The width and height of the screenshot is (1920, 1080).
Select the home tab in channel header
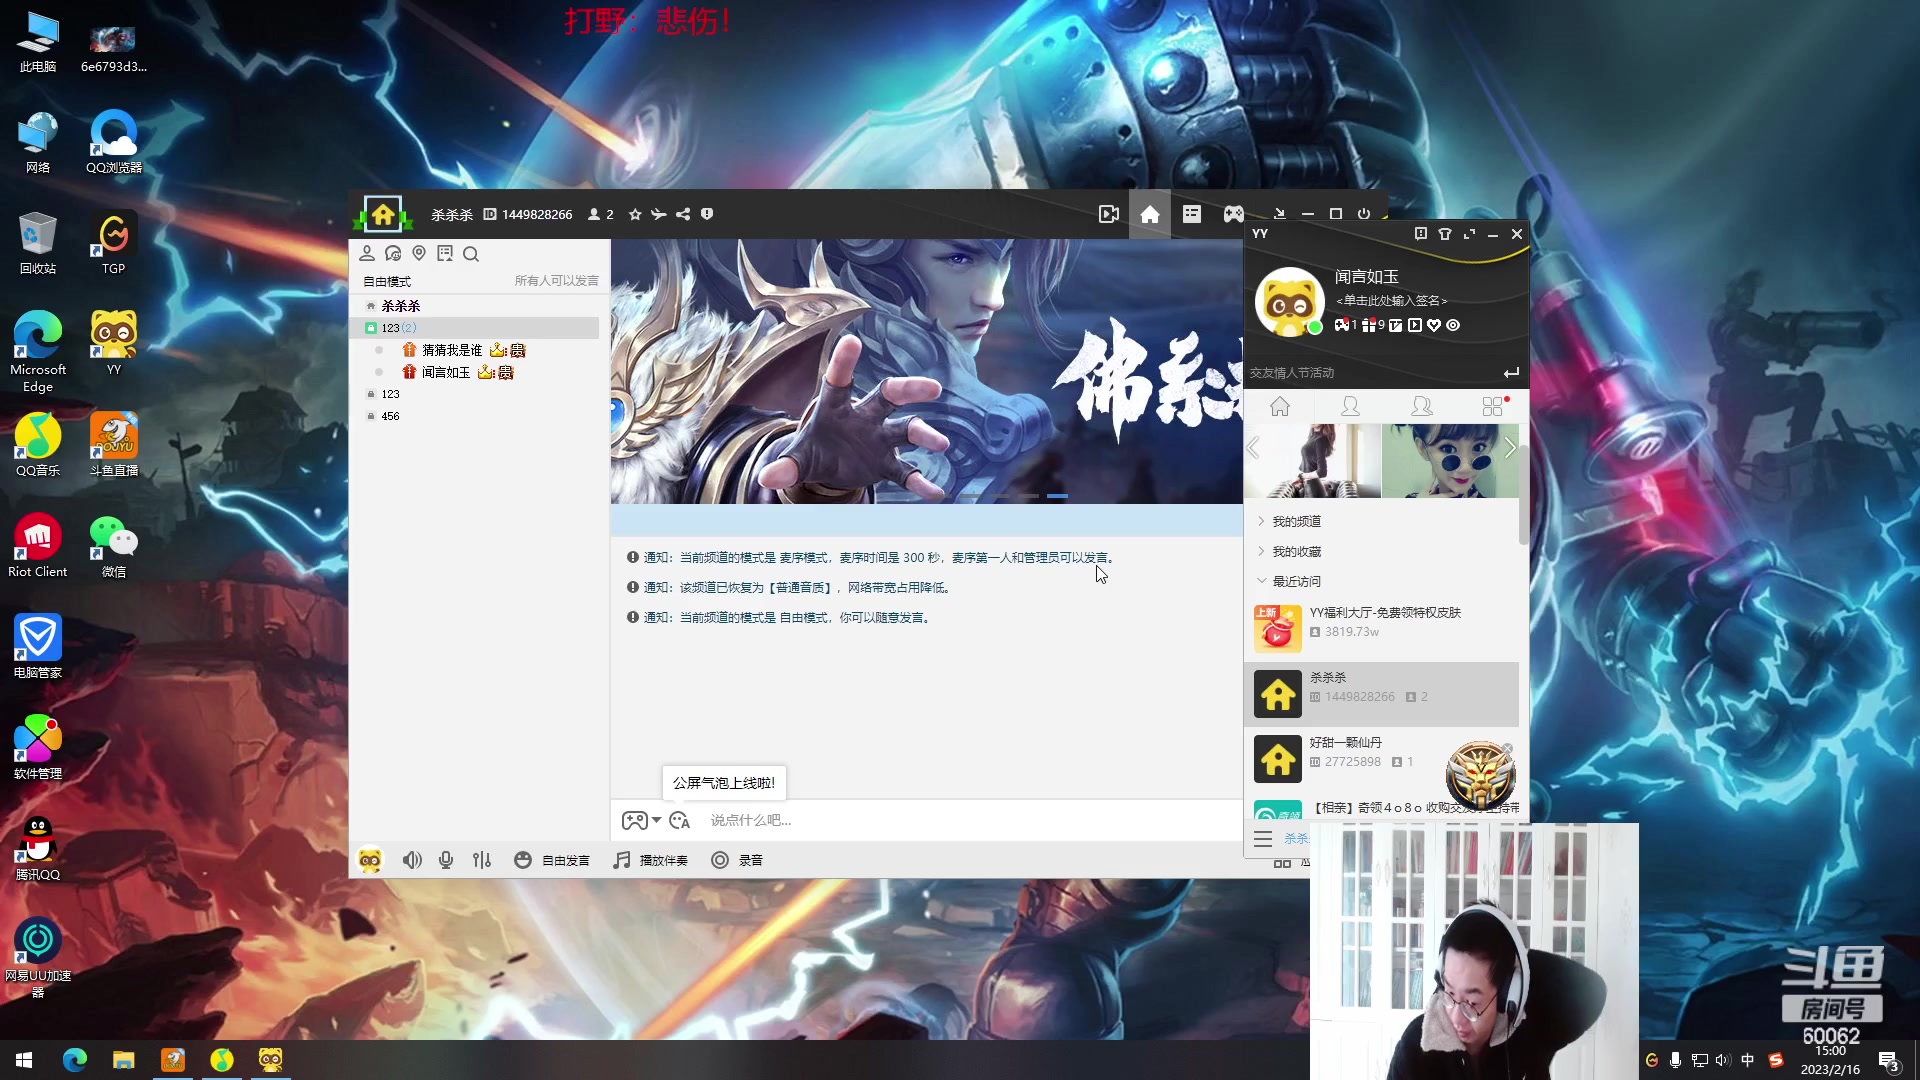[x=1150, y=214]
